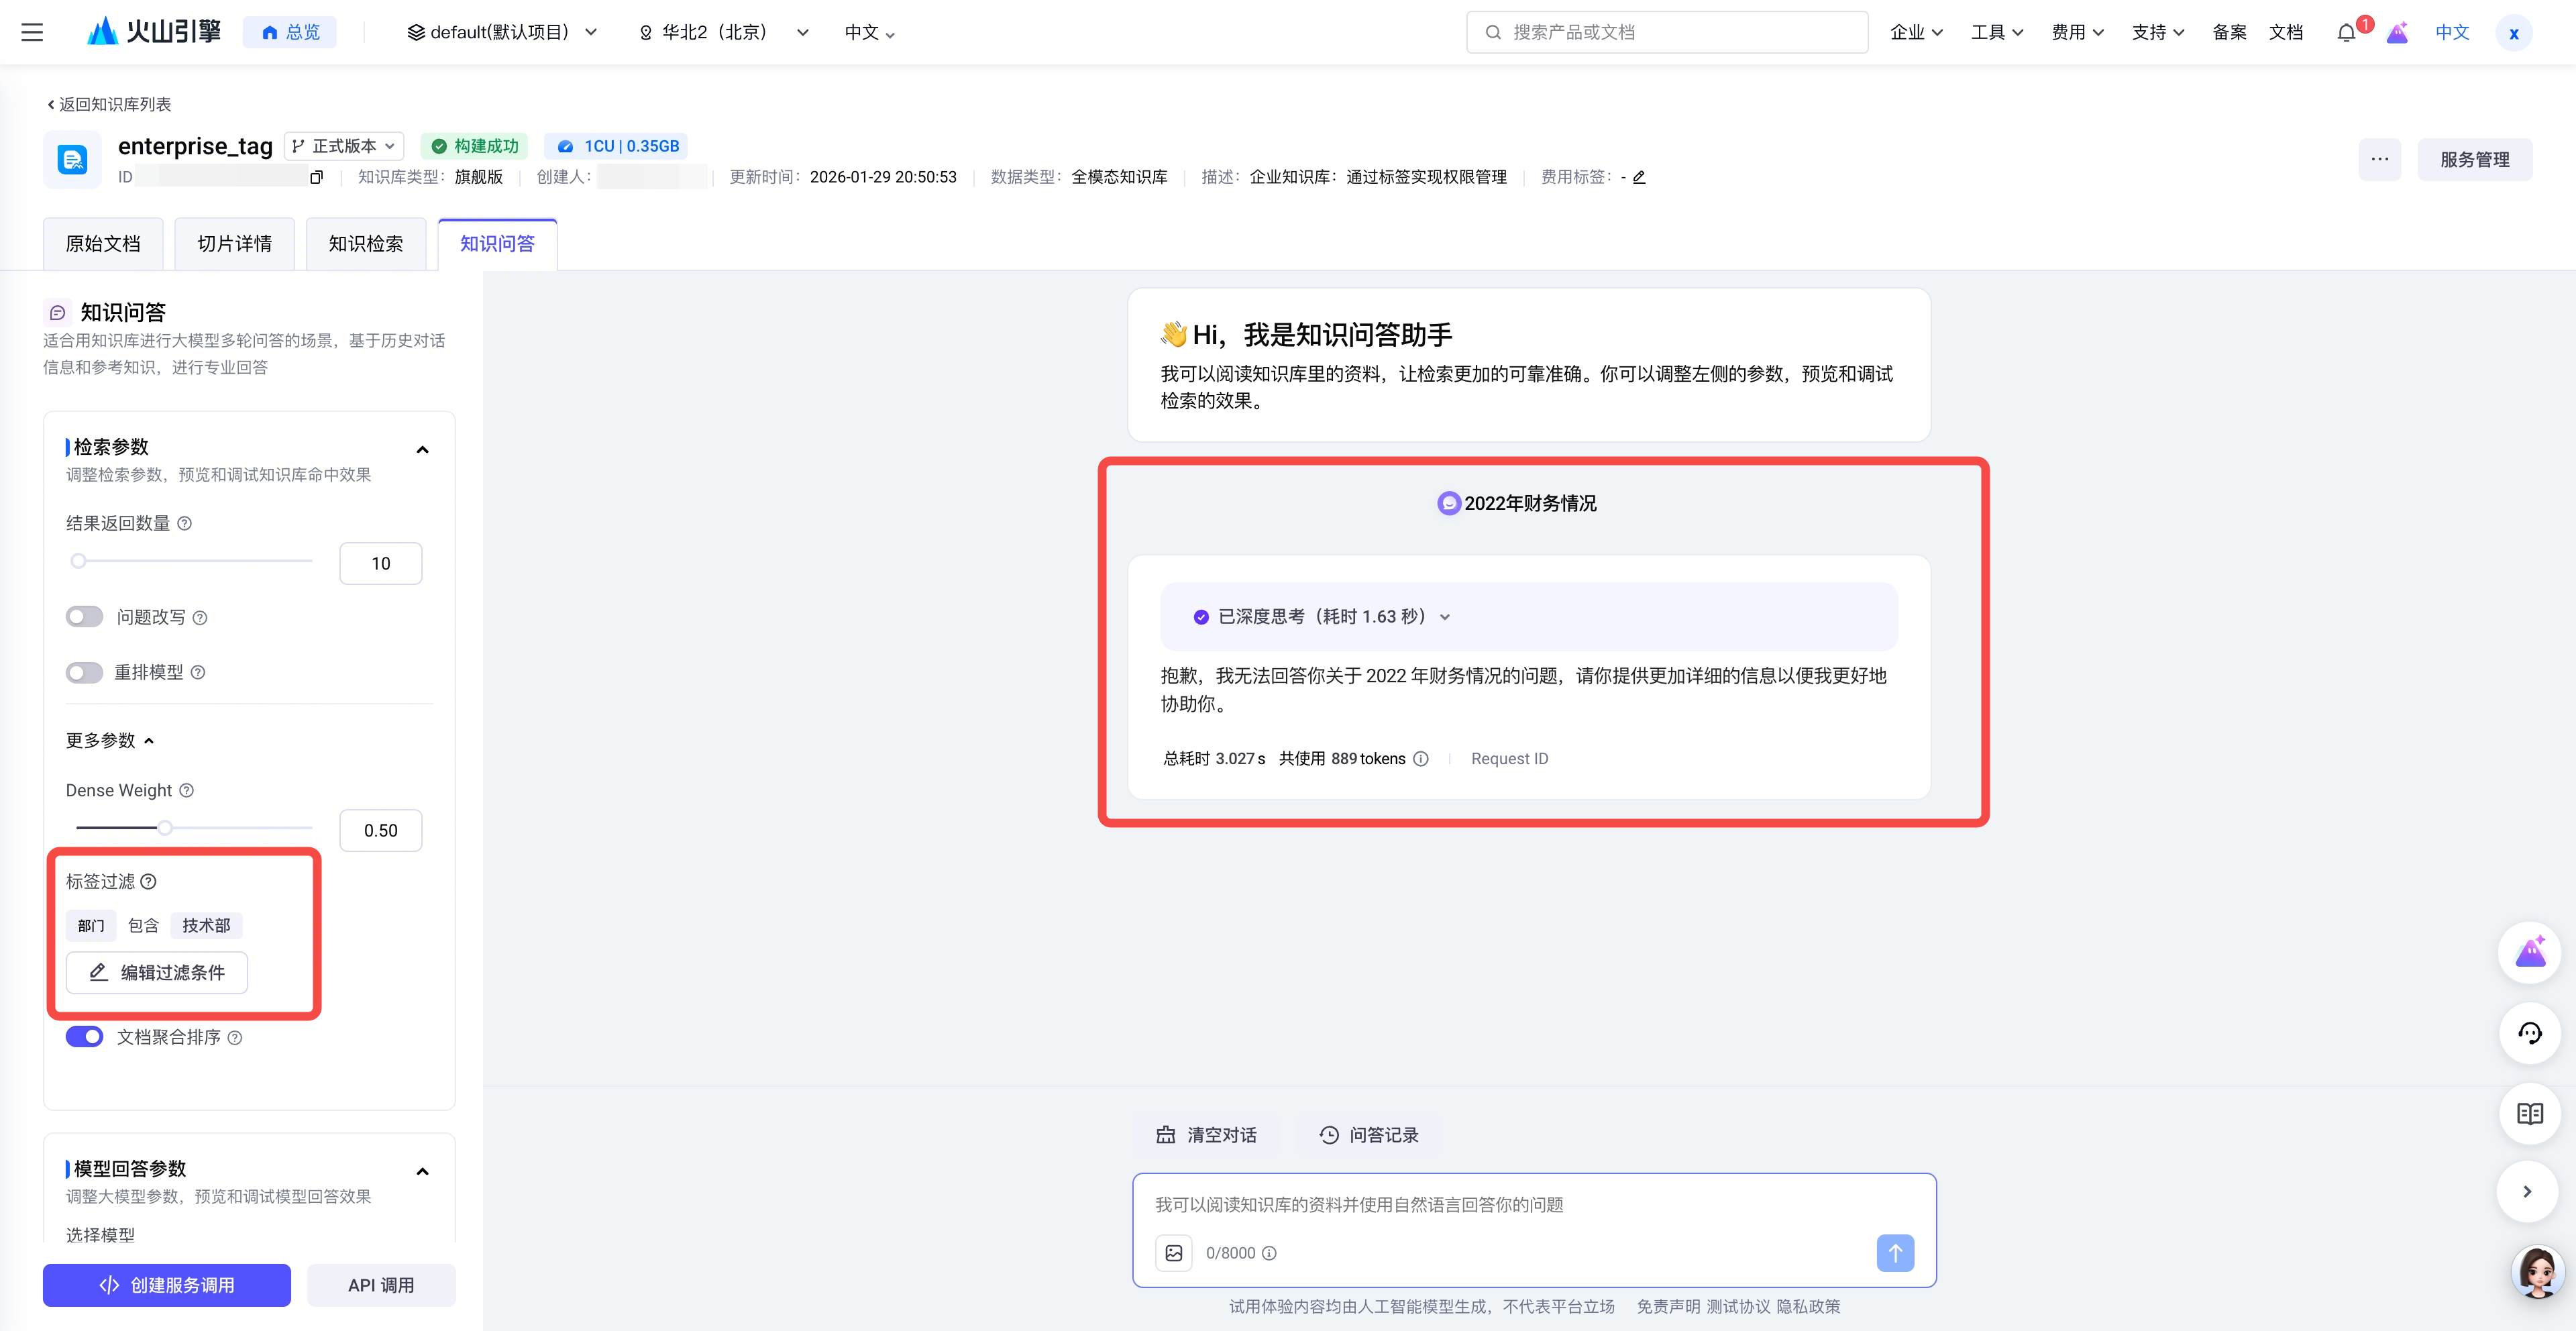The image size is (2576, 1331).
Task: Adjust the Dense Weight slider handle
Action: click(165, 827)
